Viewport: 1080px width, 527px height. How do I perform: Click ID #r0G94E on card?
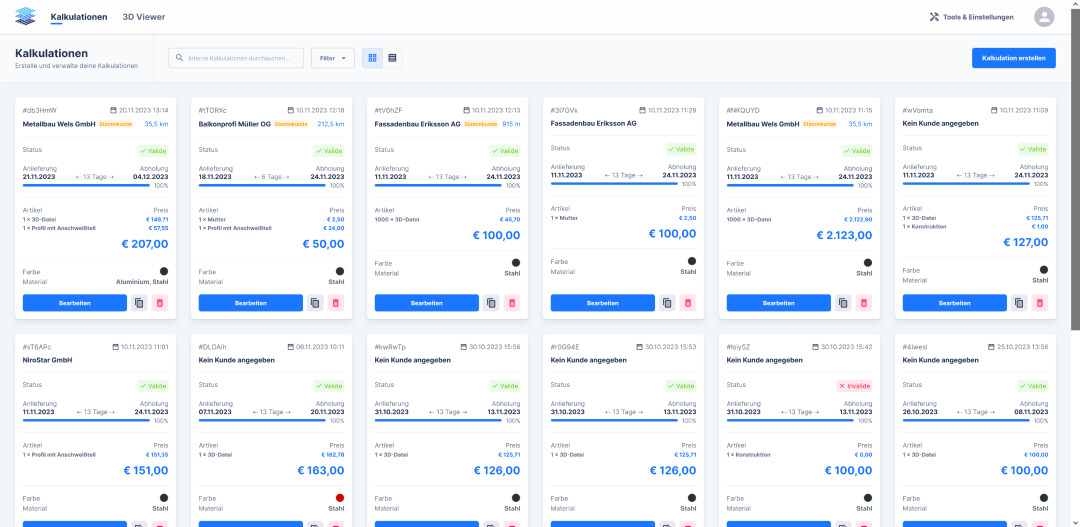point(565,347)
